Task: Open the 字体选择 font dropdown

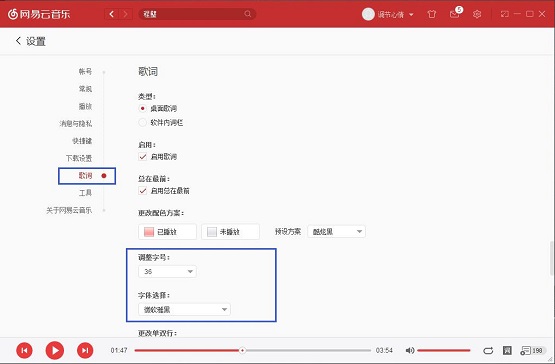Action: (x=184, y=309)
